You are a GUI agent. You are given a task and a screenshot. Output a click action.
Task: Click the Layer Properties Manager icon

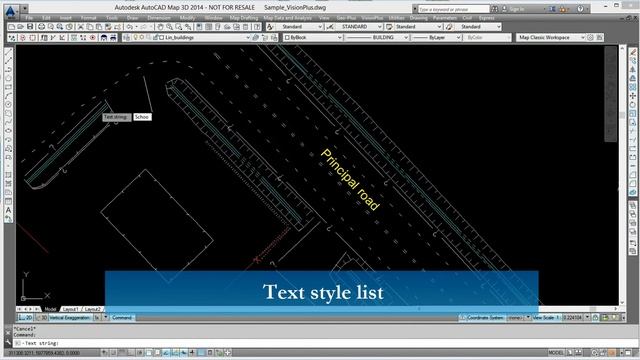click(x=127, y=38)
